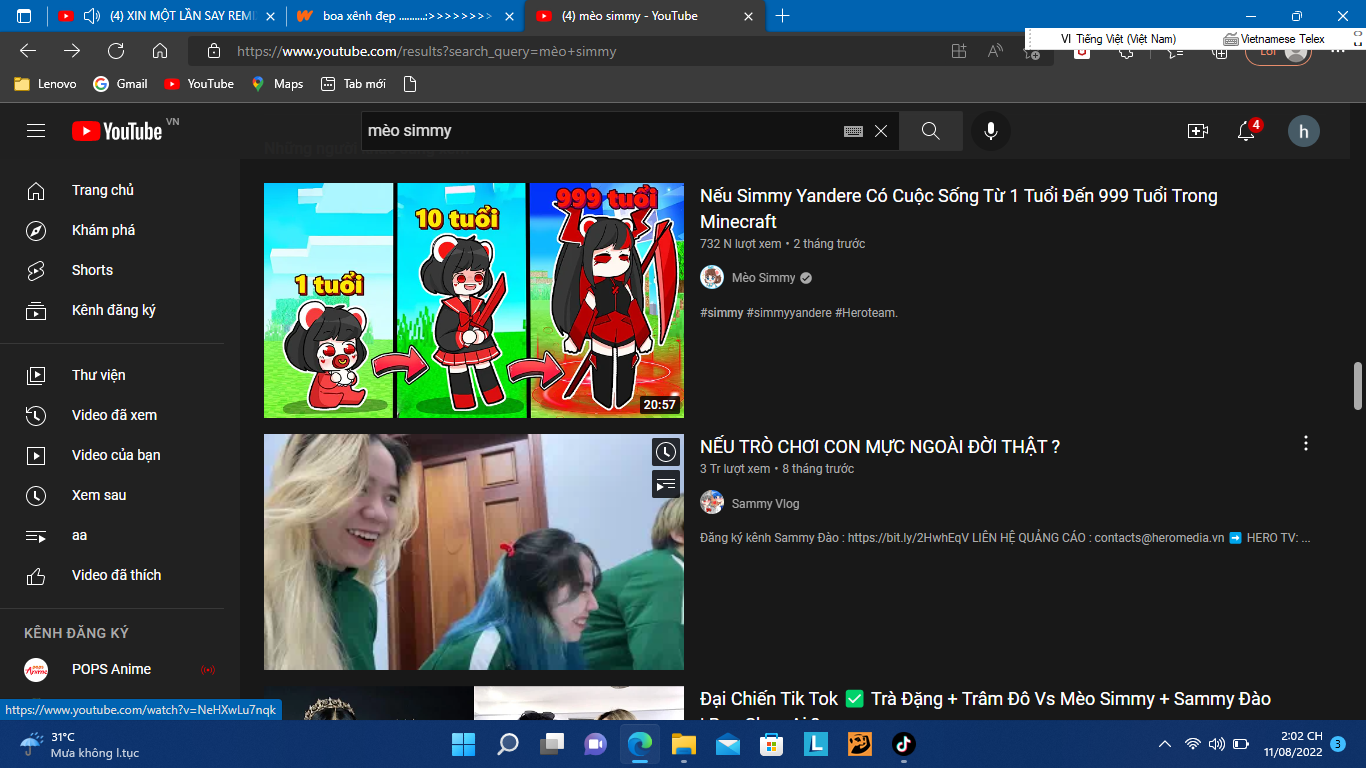Click the search magnifier button
This screenshot has width=1366, height=768.
pos(931,131)
